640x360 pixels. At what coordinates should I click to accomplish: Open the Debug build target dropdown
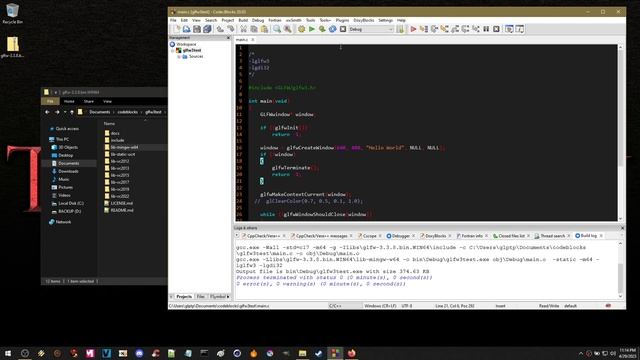pyautogui.click(x=371, y=29)
